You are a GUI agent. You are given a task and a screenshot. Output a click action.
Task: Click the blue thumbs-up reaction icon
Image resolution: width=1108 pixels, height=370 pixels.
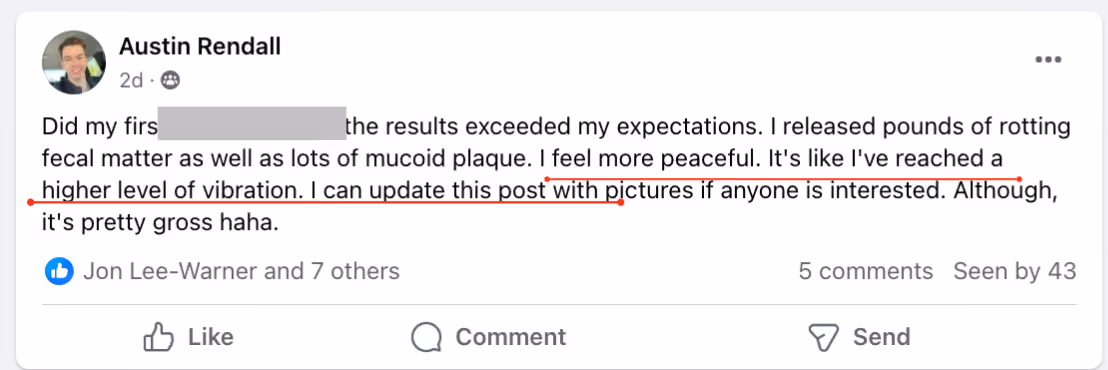coord(59,271)
